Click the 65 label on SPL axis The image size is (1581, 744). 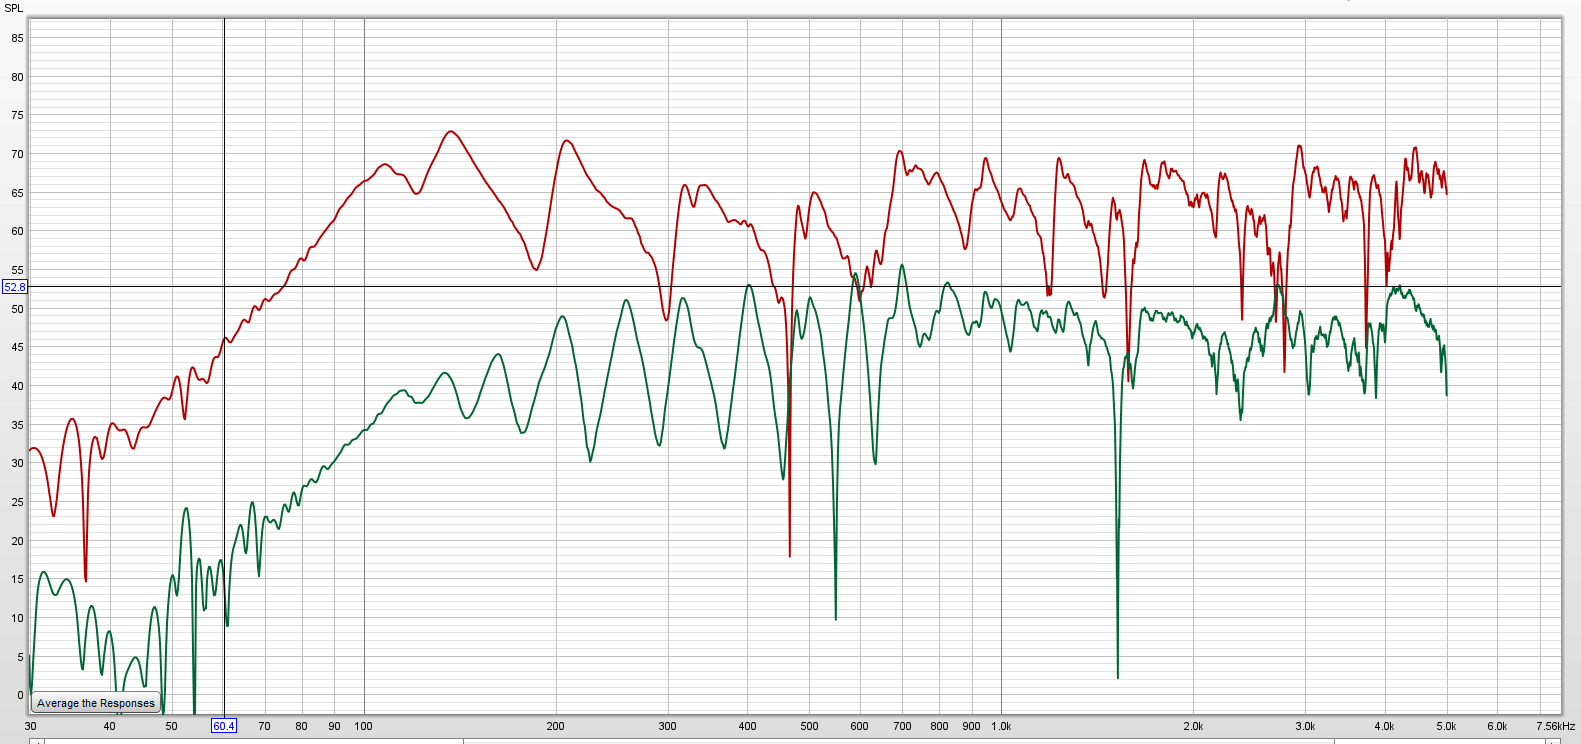(17, 193)
